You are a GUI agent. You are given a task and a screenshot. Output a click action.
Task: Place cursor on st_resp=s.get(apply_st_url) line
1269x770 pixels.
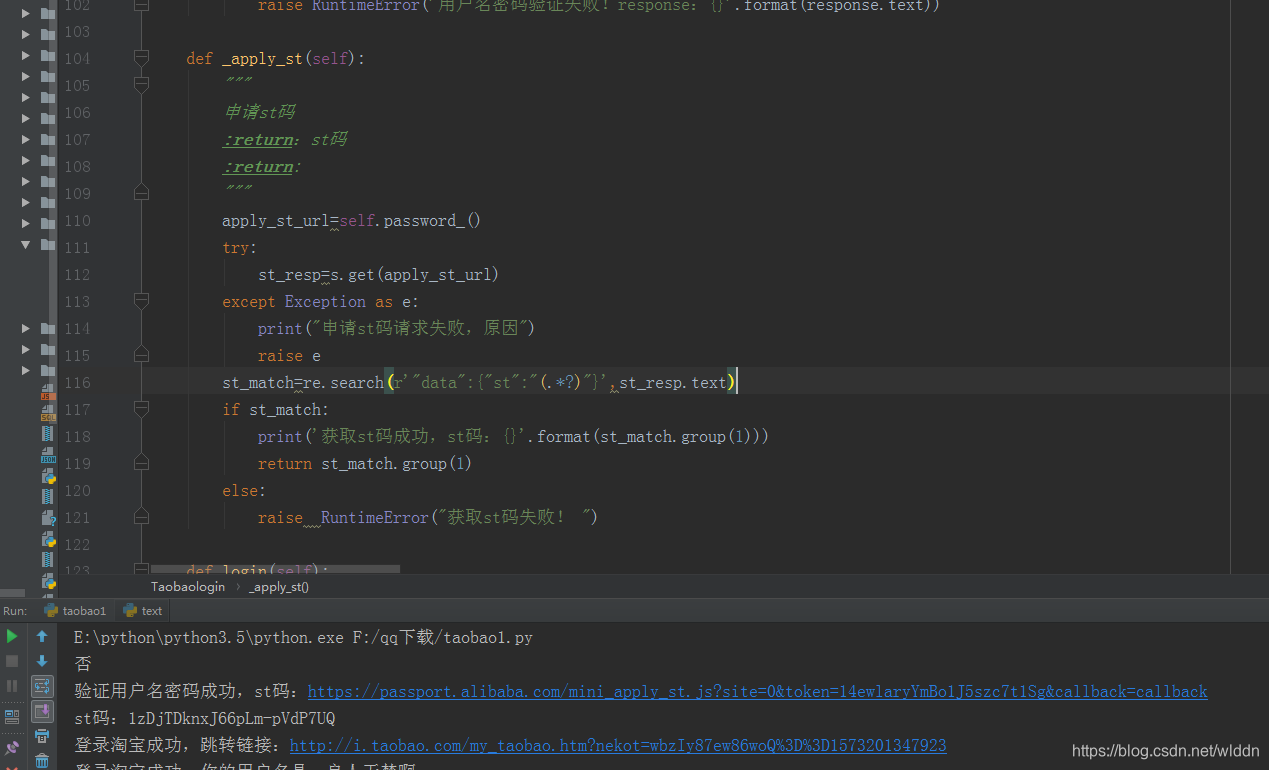tap(378, 274)
